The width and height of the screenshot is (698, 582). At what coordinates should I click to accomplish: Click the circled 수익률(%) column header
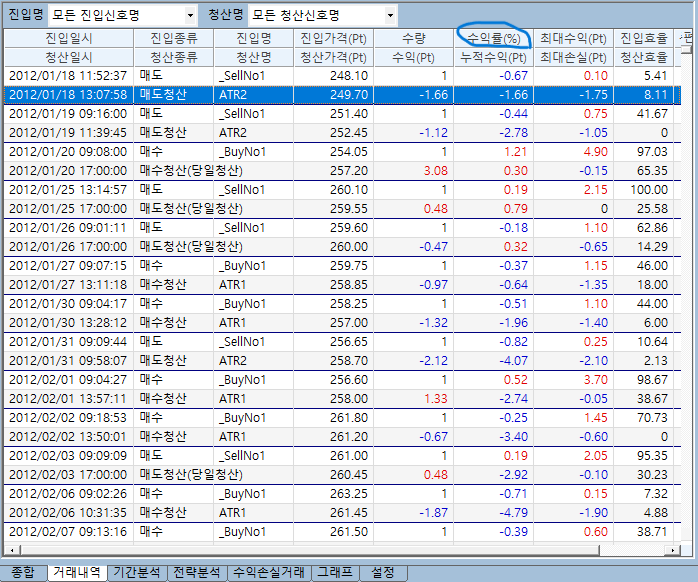[493, 38]
